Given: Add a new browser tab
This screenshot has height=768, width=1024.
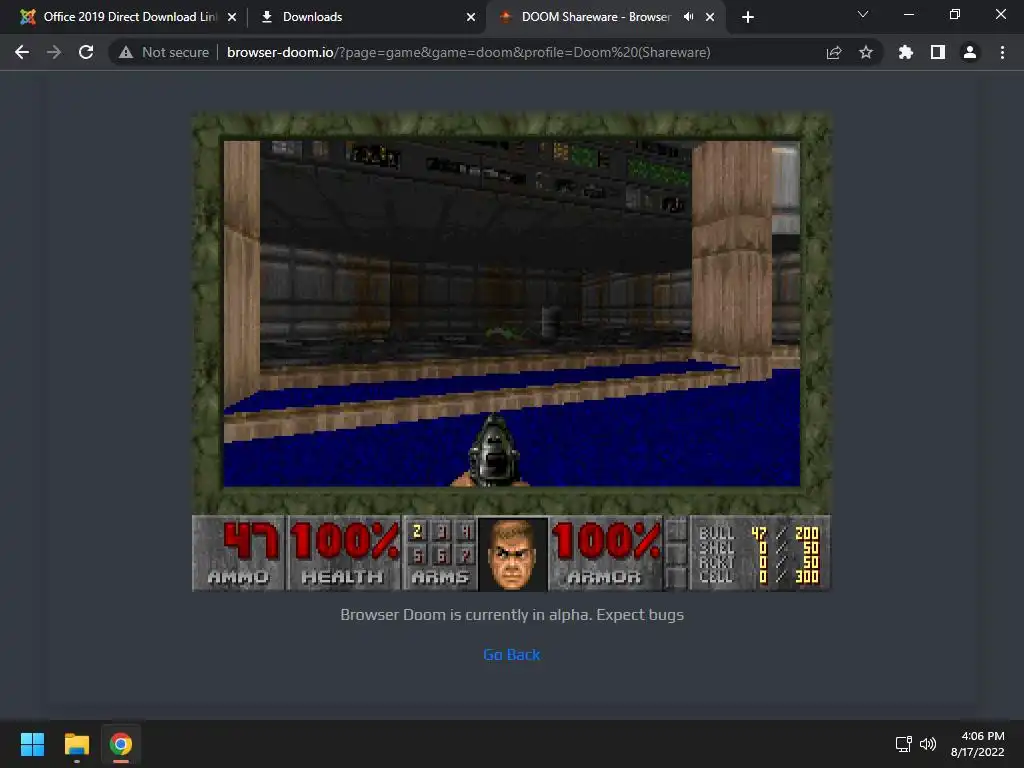Looking at the screenshot, I should pyautogui.click(x=748, y=17).
